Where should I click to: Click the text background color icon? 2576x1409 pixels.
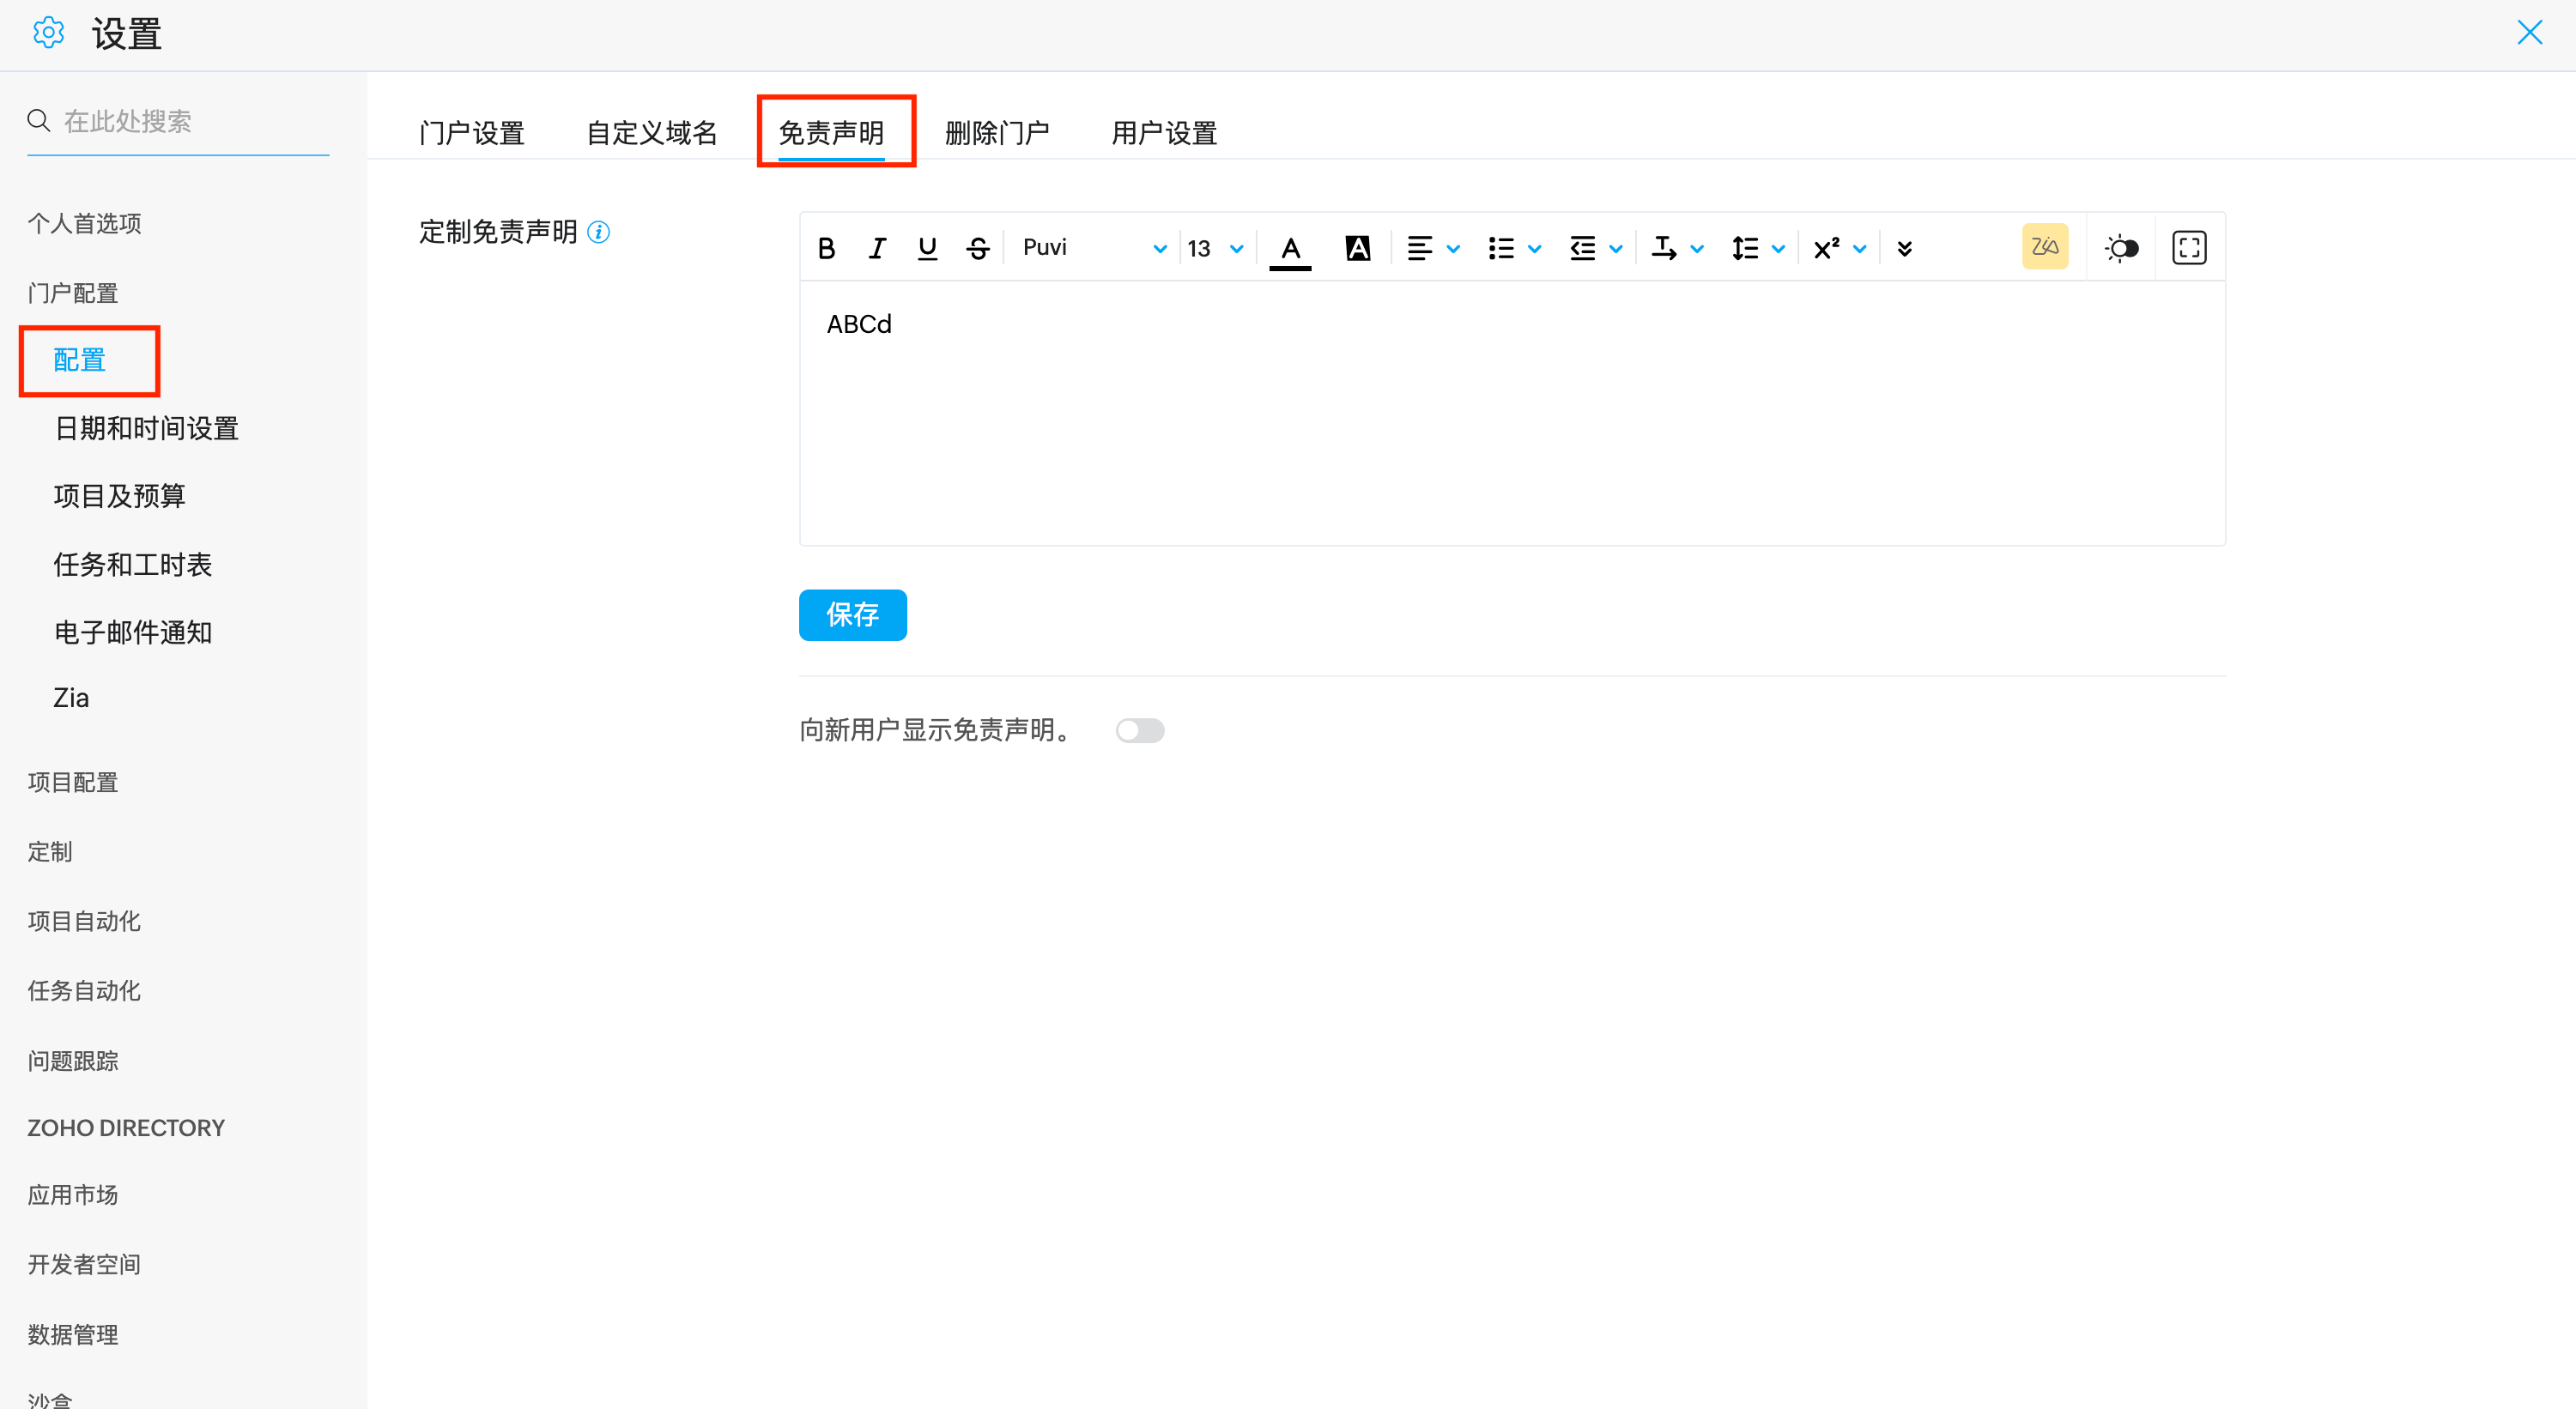(x=1357, y=248)
